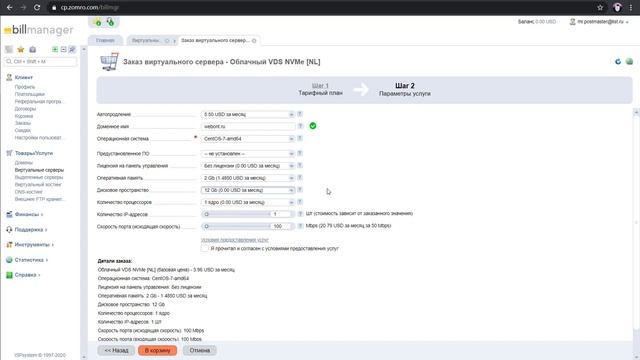The height and width of the screenshot is (360, 640).
Task: Click the shopping cart icon beside page title
Action: (109, 62)
